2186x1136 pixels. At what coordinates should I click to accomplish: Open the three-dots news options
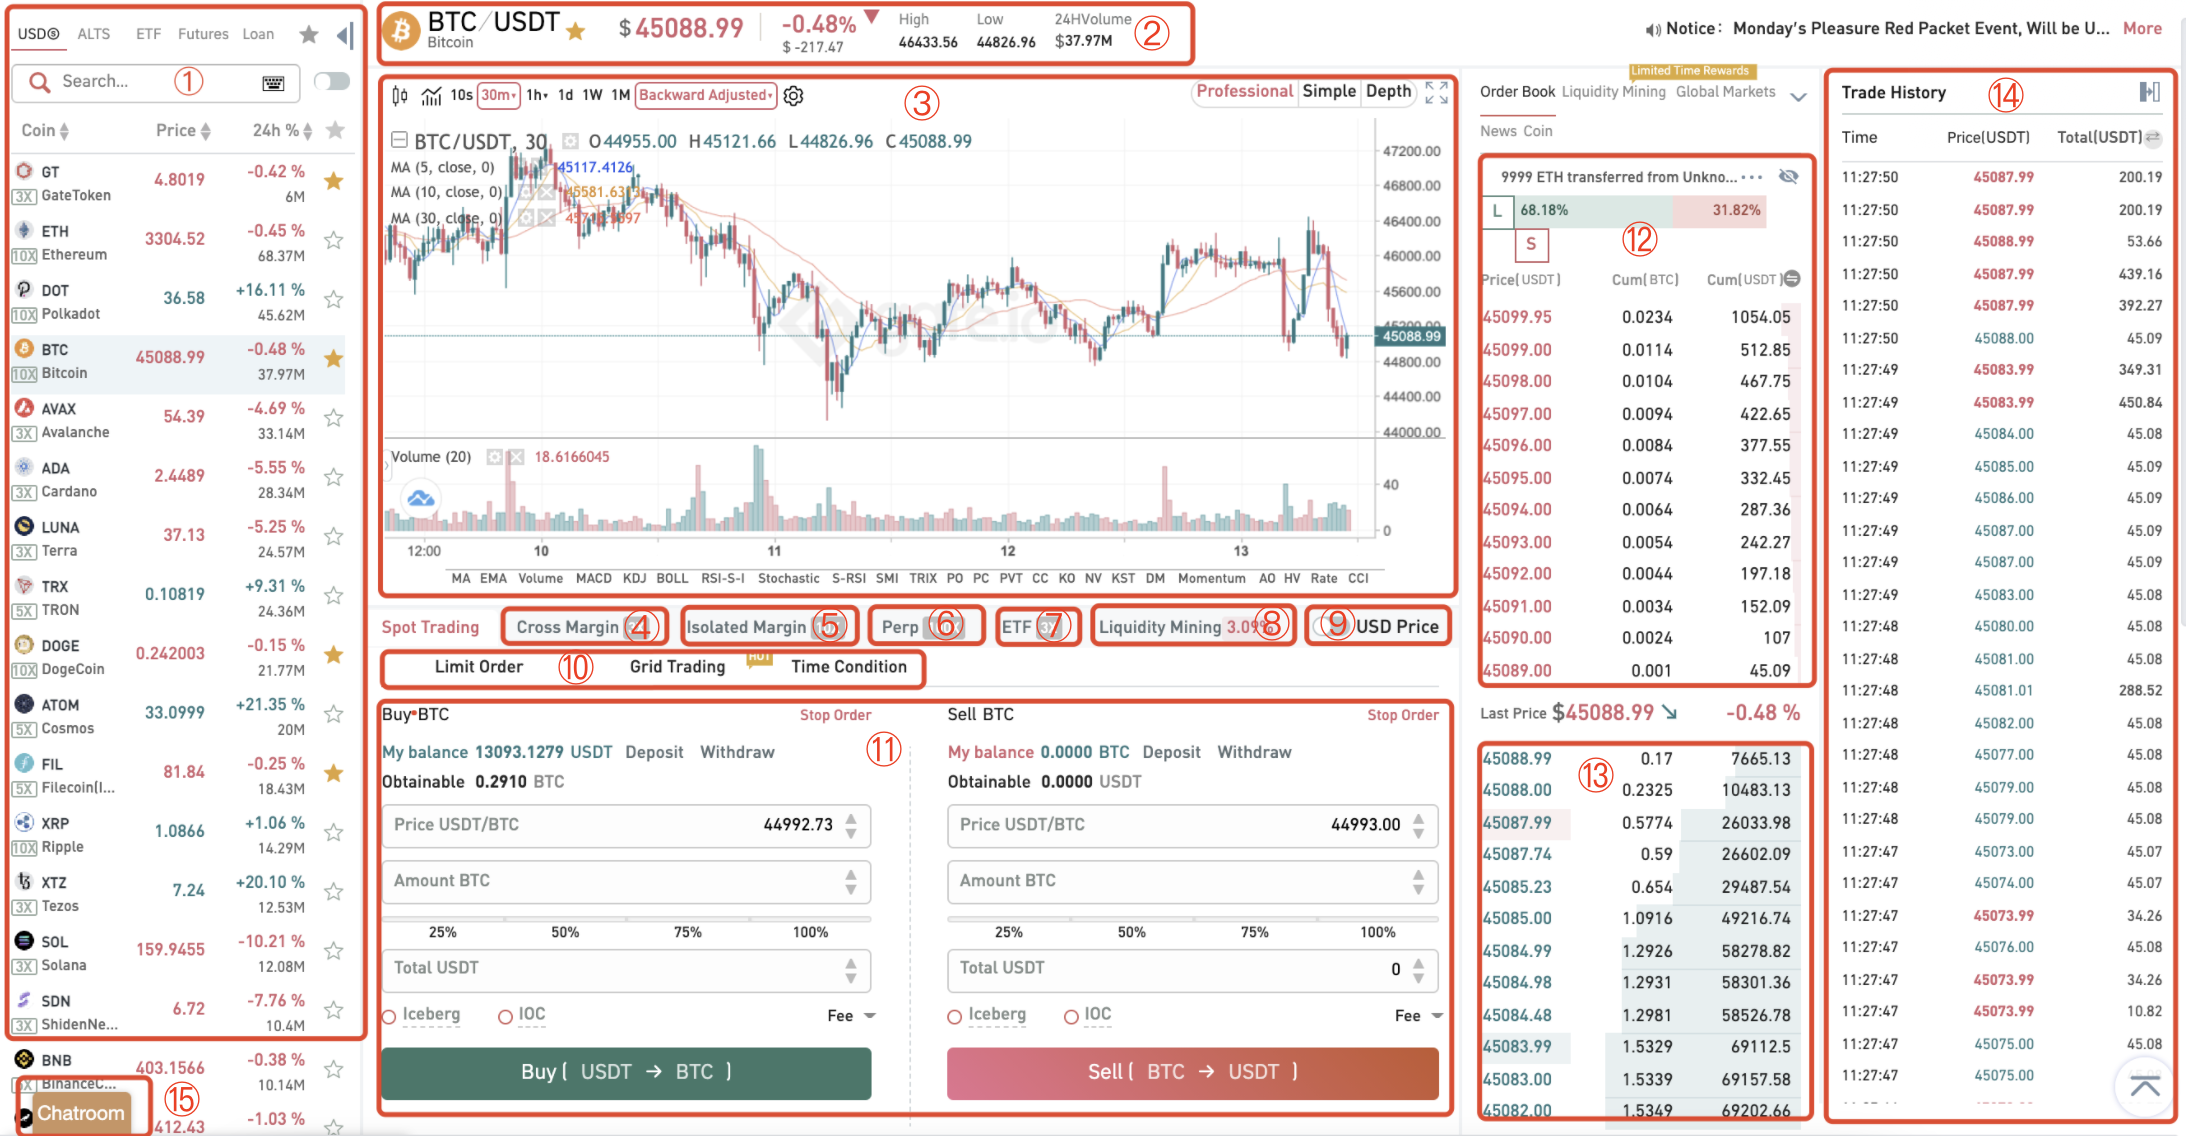pyautogui.click(x=1751, y=177)
